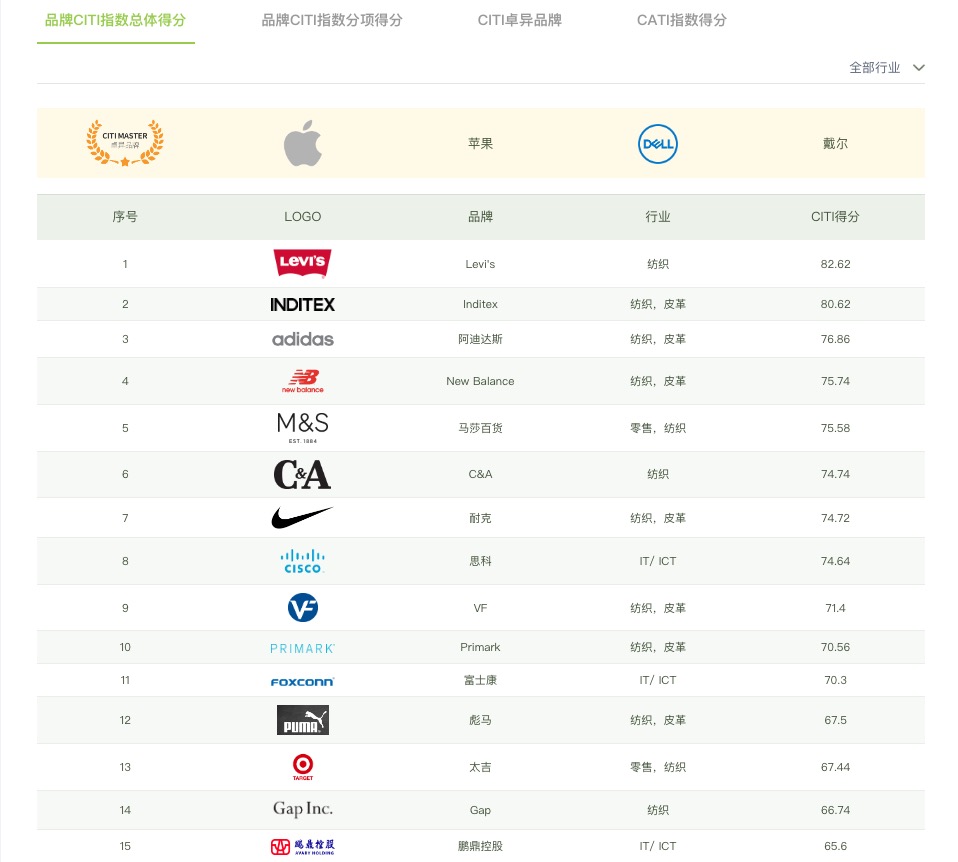The width and height of the screenshot is (958, 862).
Task: Click the score 80.62
Action: (835, 304)
